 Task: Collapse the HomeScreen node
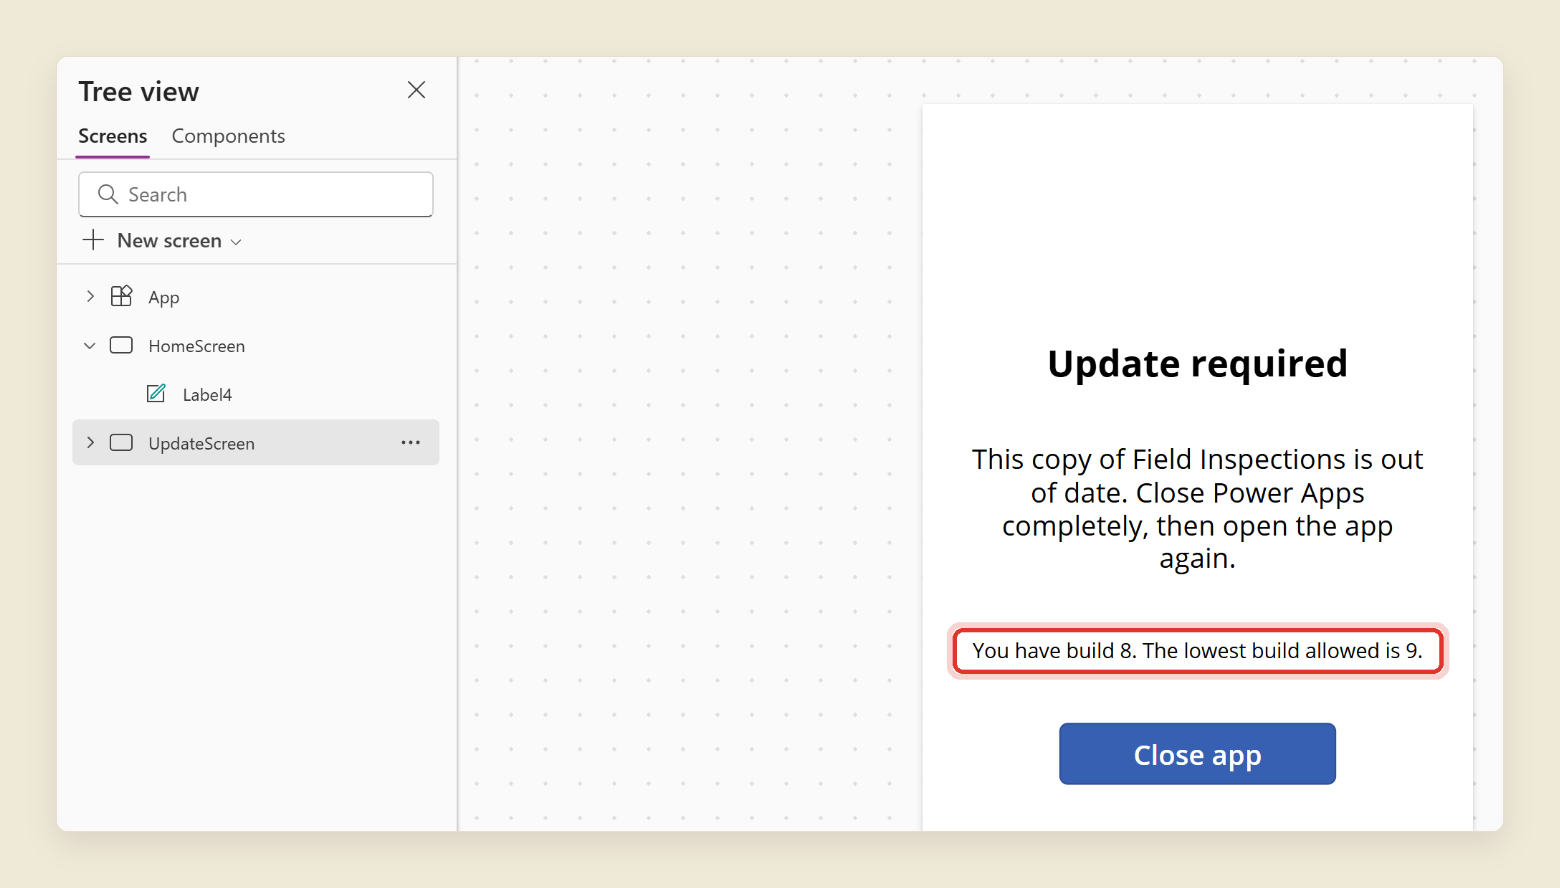click(90, 345)
